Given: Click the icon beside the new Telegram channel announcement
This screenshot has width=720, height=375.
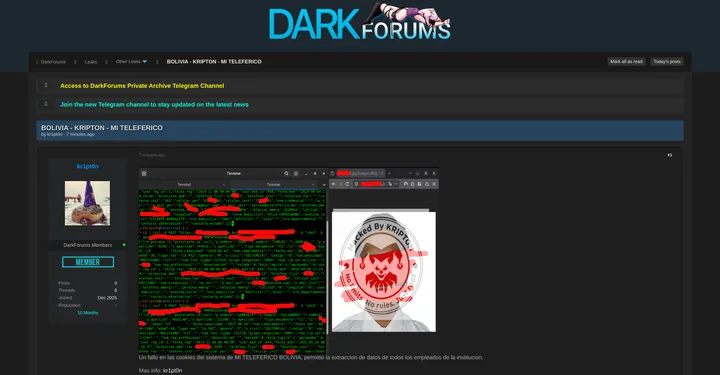Looking at the screenshot, I should (46, 104).
